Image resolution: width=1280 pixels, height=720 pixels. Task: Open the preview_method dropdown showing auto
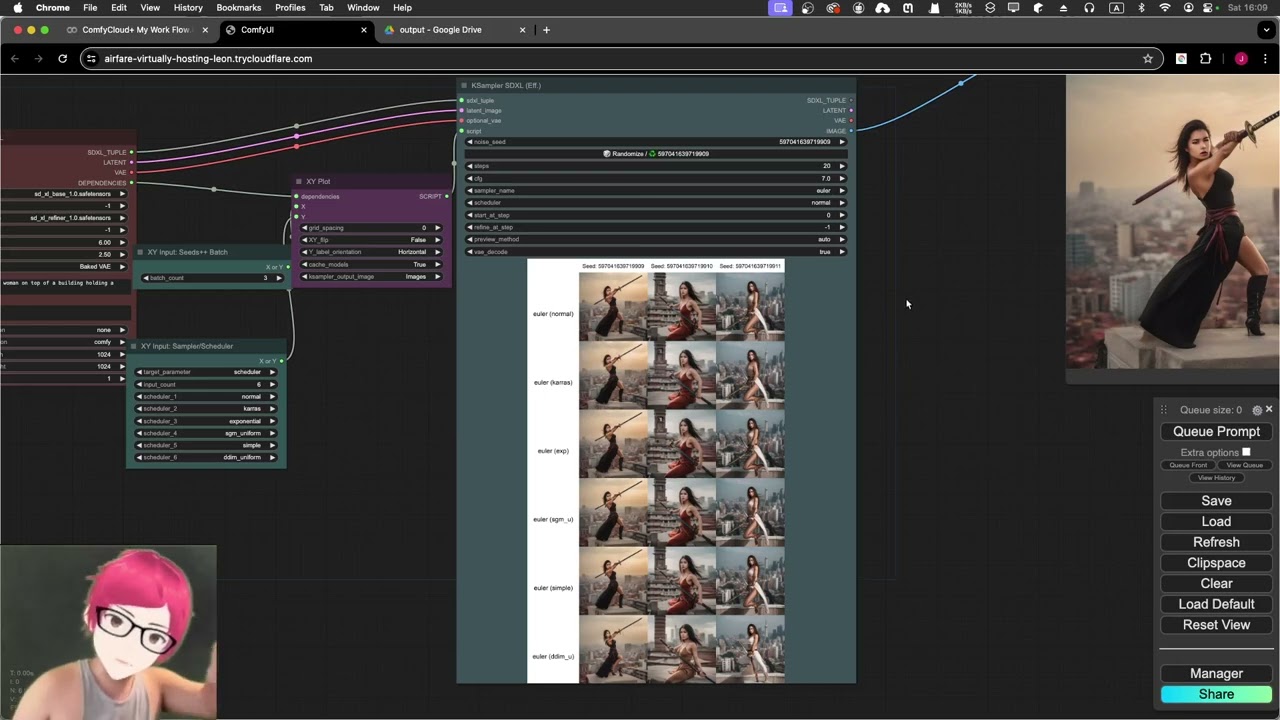(x=656, y=240)
